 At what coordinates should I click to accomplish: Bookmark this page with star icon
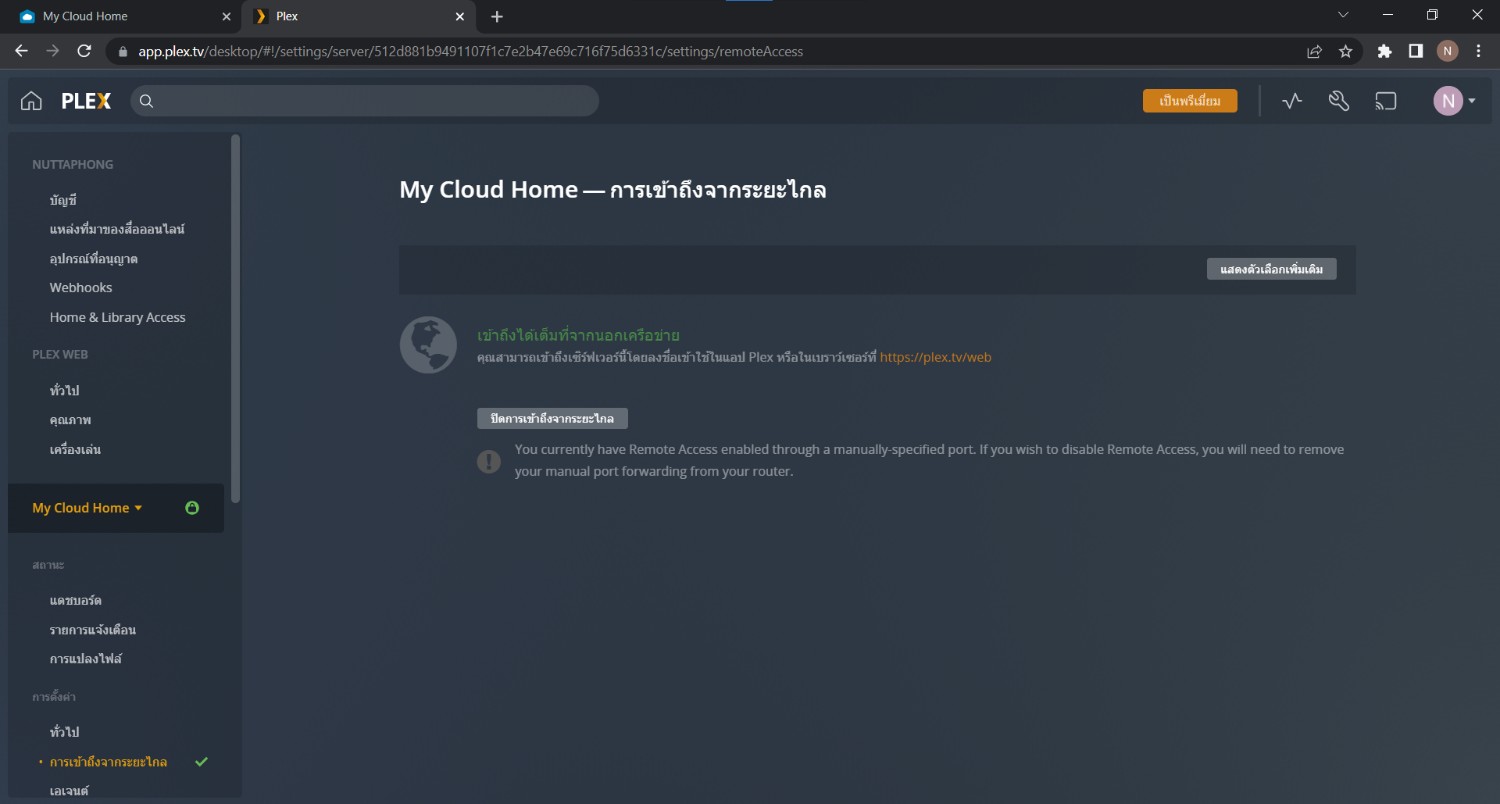(1346, 51)
